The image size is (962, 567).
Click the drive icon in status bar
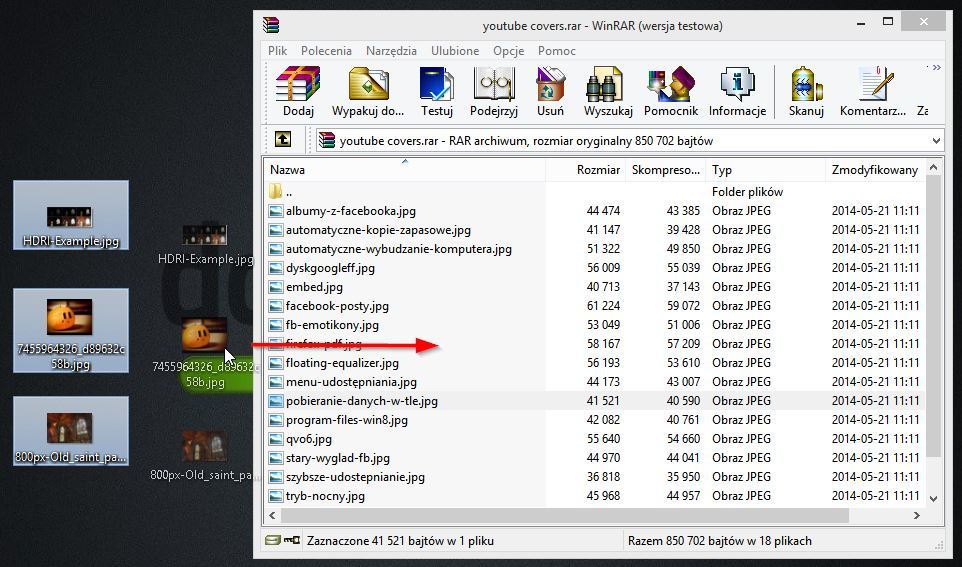click(273, 540)
